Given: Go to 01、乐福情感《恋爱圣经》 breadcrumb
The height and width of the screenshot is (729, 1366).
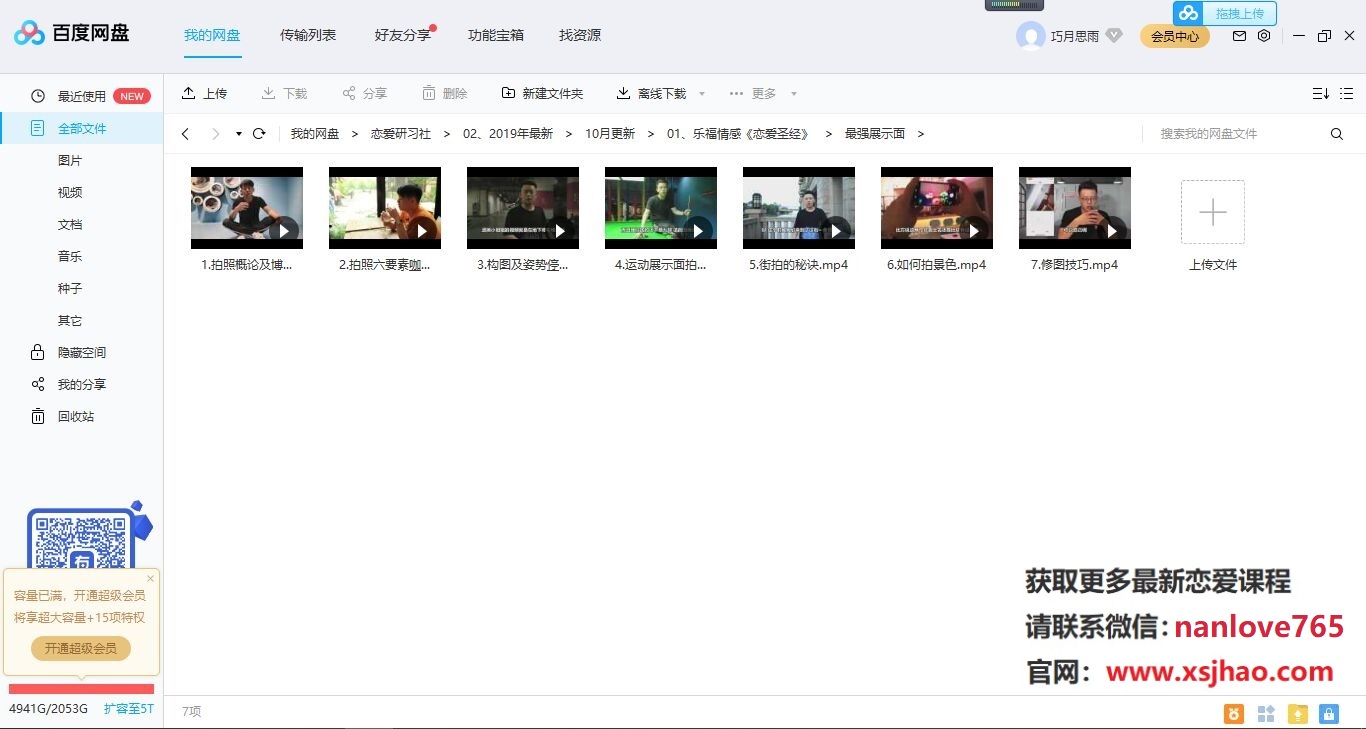Looking at the screenshot, I should [737, 133].
